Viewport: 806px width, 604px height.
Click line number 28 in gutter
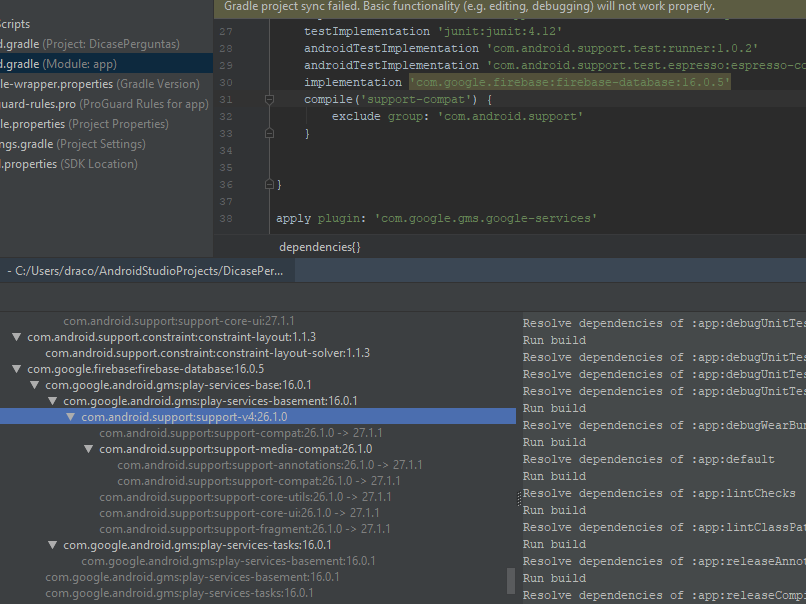(226, 48)
